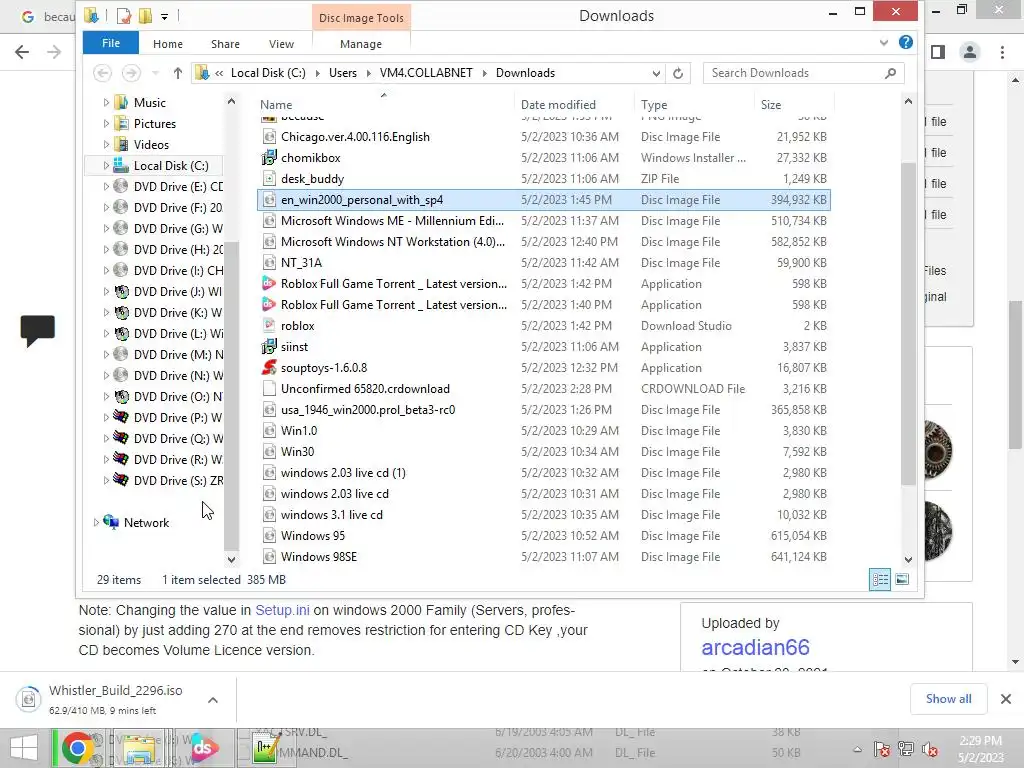Go up one folder with Up arrow
Image resolution: width=1024 pixels, height=768 pixels.
(178, 73)
